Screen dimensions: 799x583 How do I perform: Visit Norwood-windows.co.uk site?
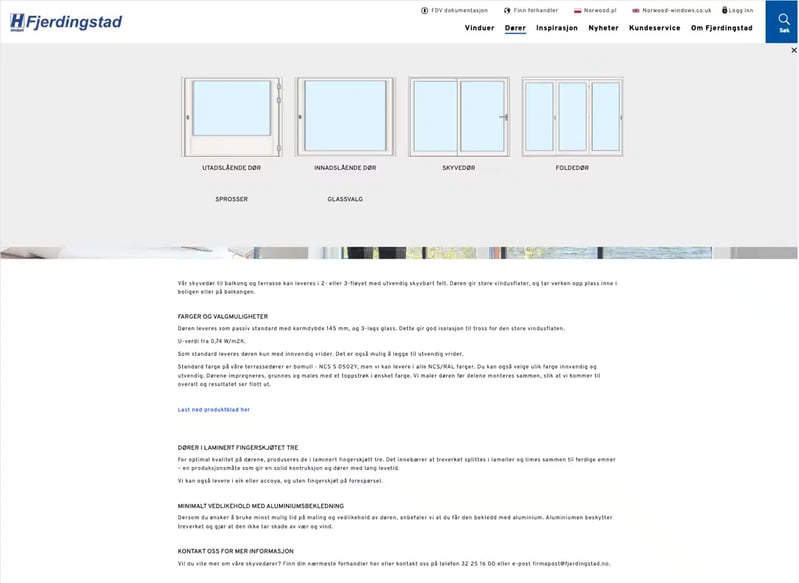click(x=676, y=10)
